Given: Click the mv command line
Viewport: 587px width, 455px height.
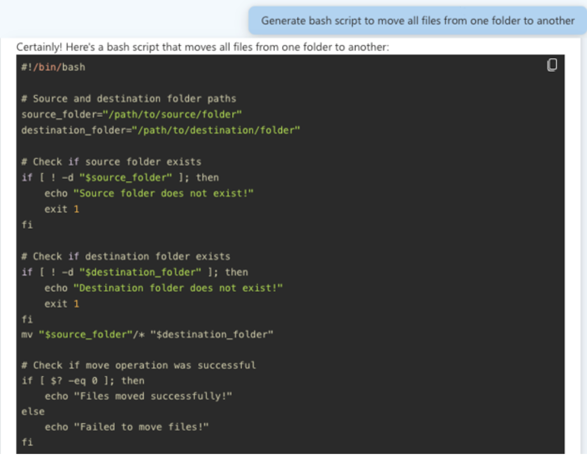Looking at the screenshot, I should pyautogui.click(x=147, y=334).
